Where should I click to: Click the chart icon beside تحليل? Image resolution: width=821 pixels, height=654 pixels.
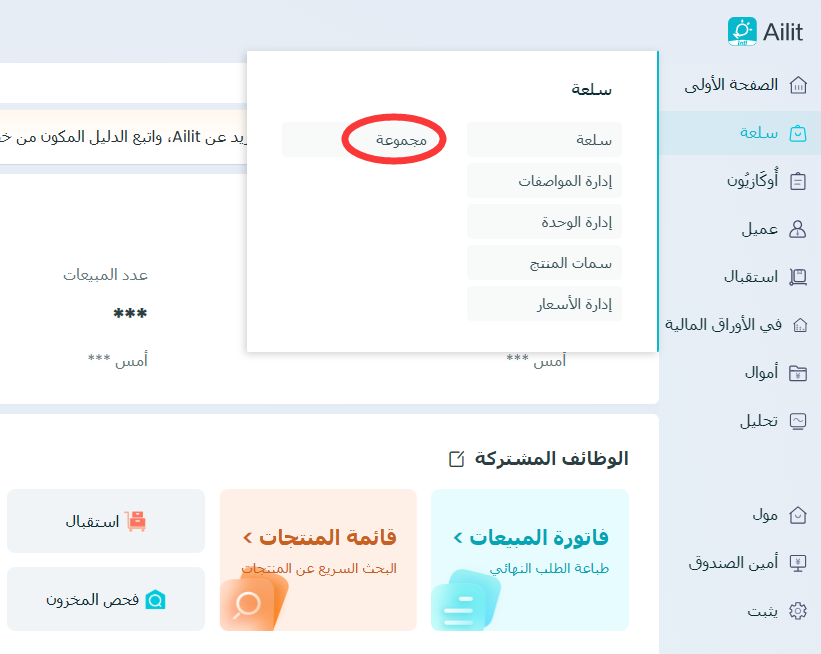(798, 421)
